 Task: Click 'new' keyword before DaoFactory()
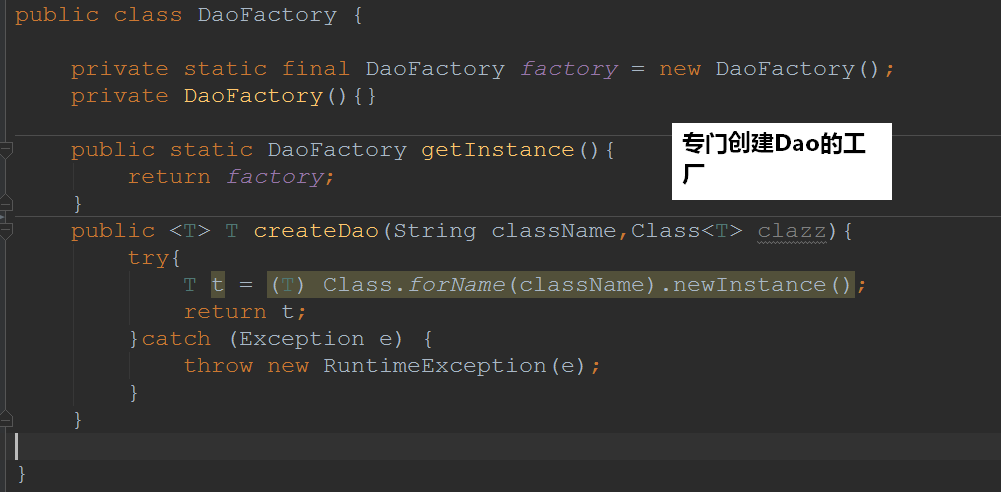[x=680, y=68]
